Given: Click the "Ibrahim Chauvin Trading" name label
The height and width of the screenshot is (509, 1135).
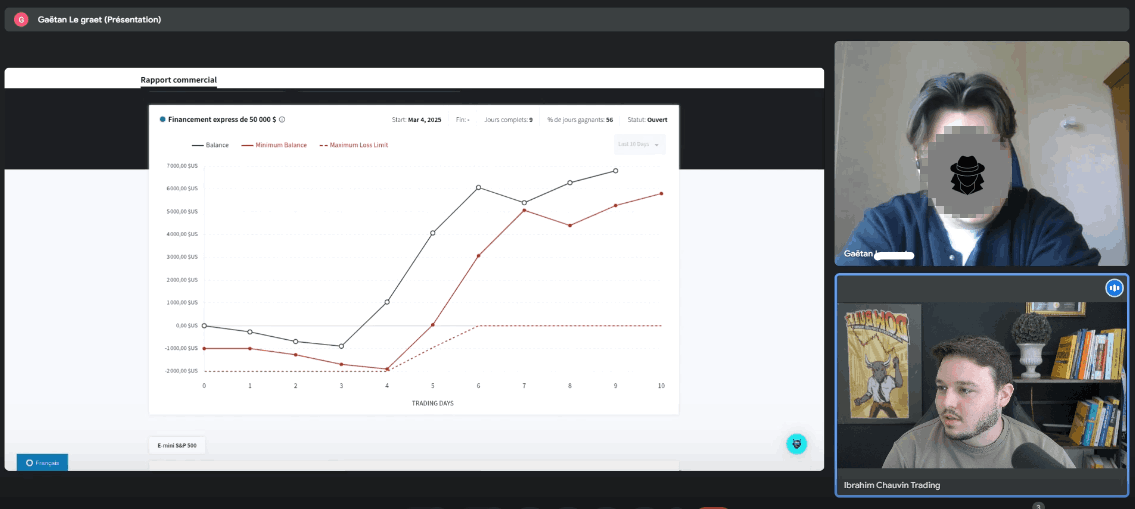Looking at the screenshot, I should click(x=892, y=485).
